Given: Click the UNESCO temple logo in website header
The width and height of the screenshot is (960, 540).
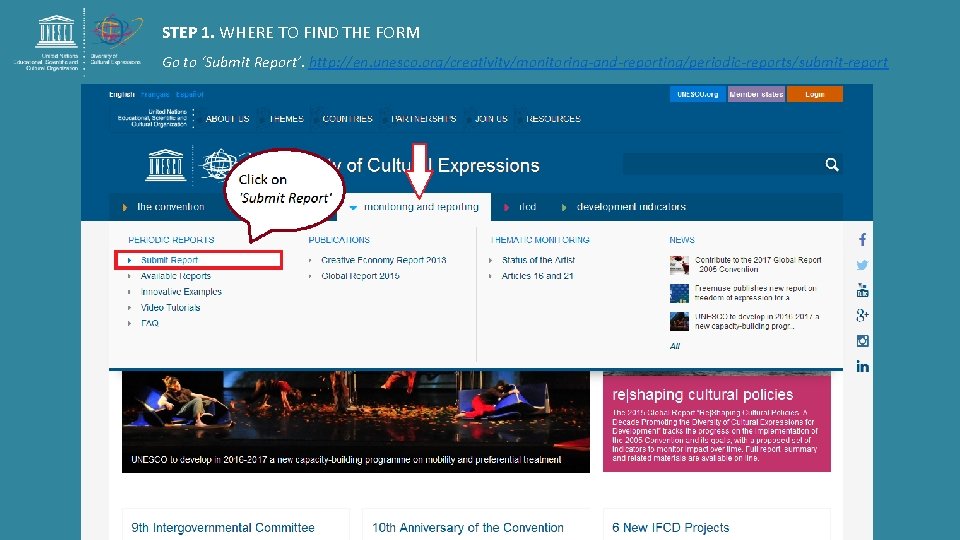Looking at the screenshot, I should pyautogui.click(x=165, y=165).
